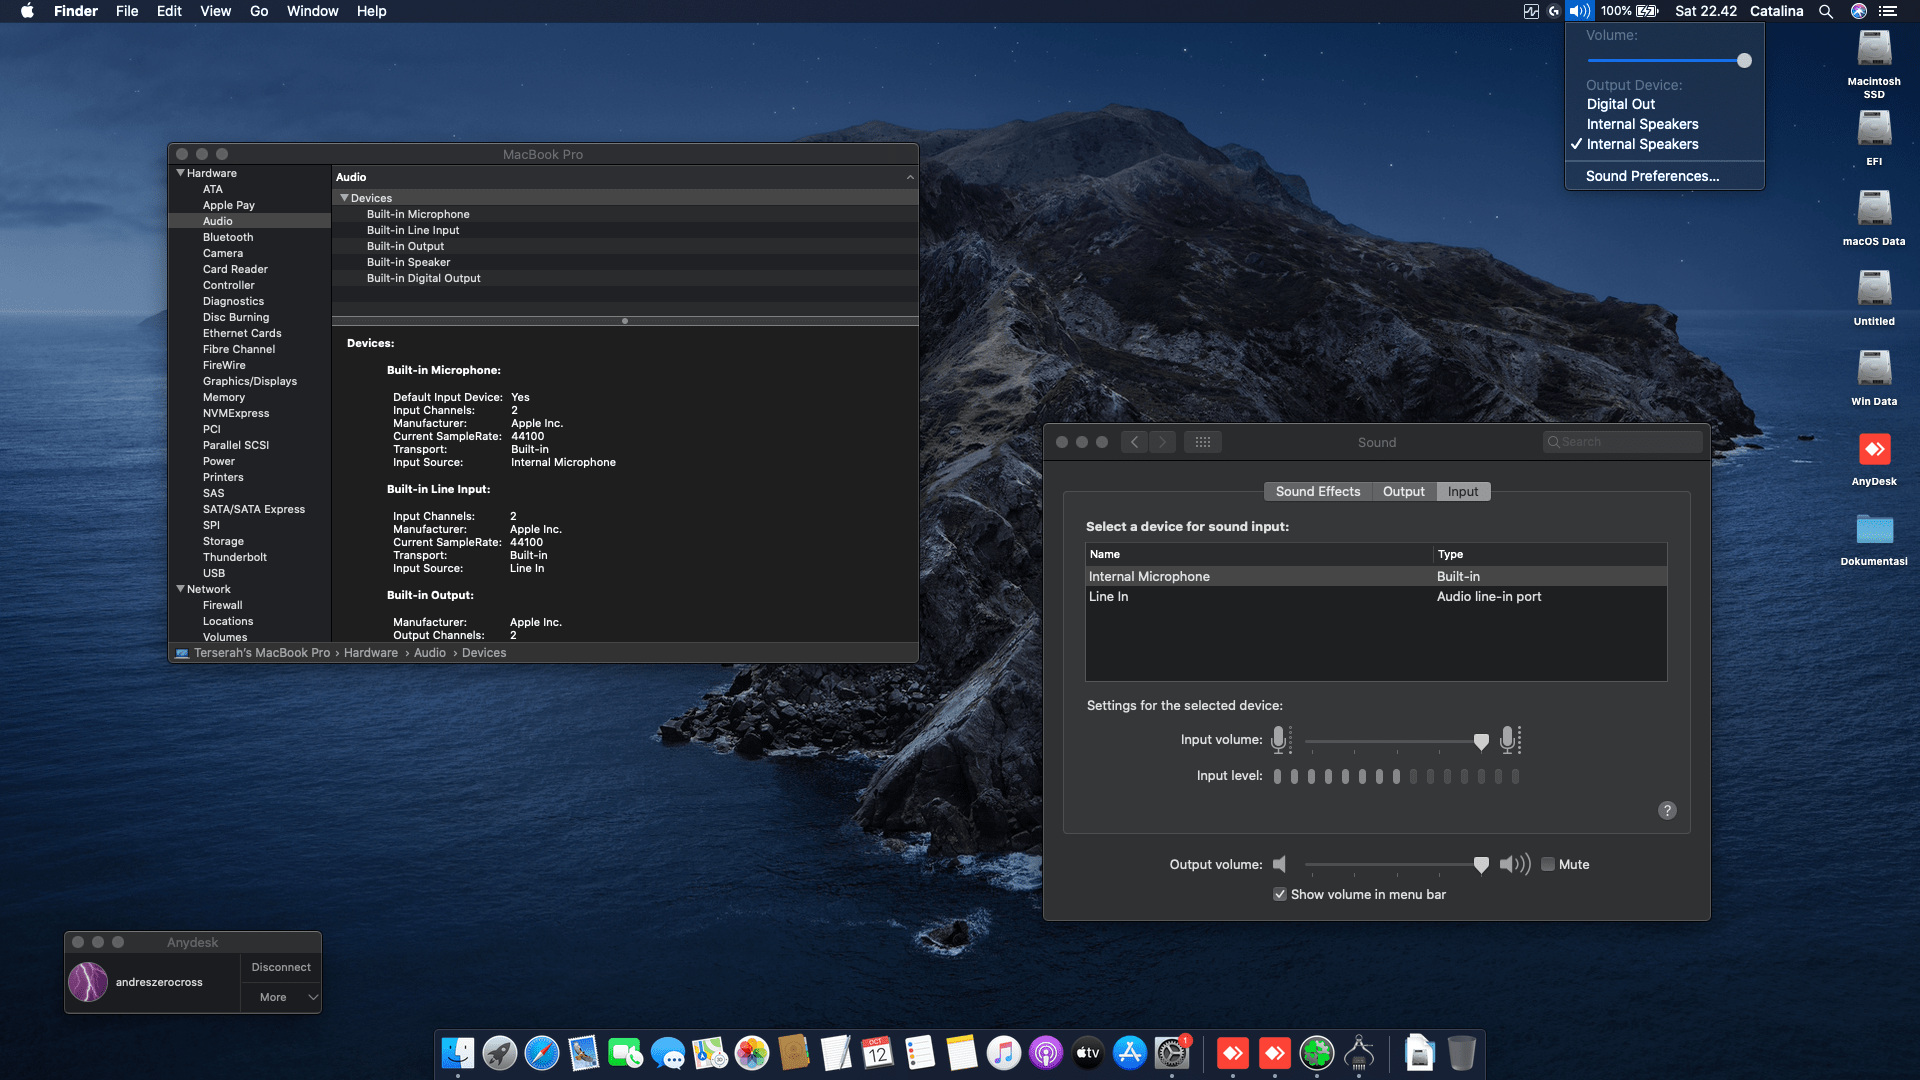
Task: Click Hardware in the path bar
Action: [371, 653]
